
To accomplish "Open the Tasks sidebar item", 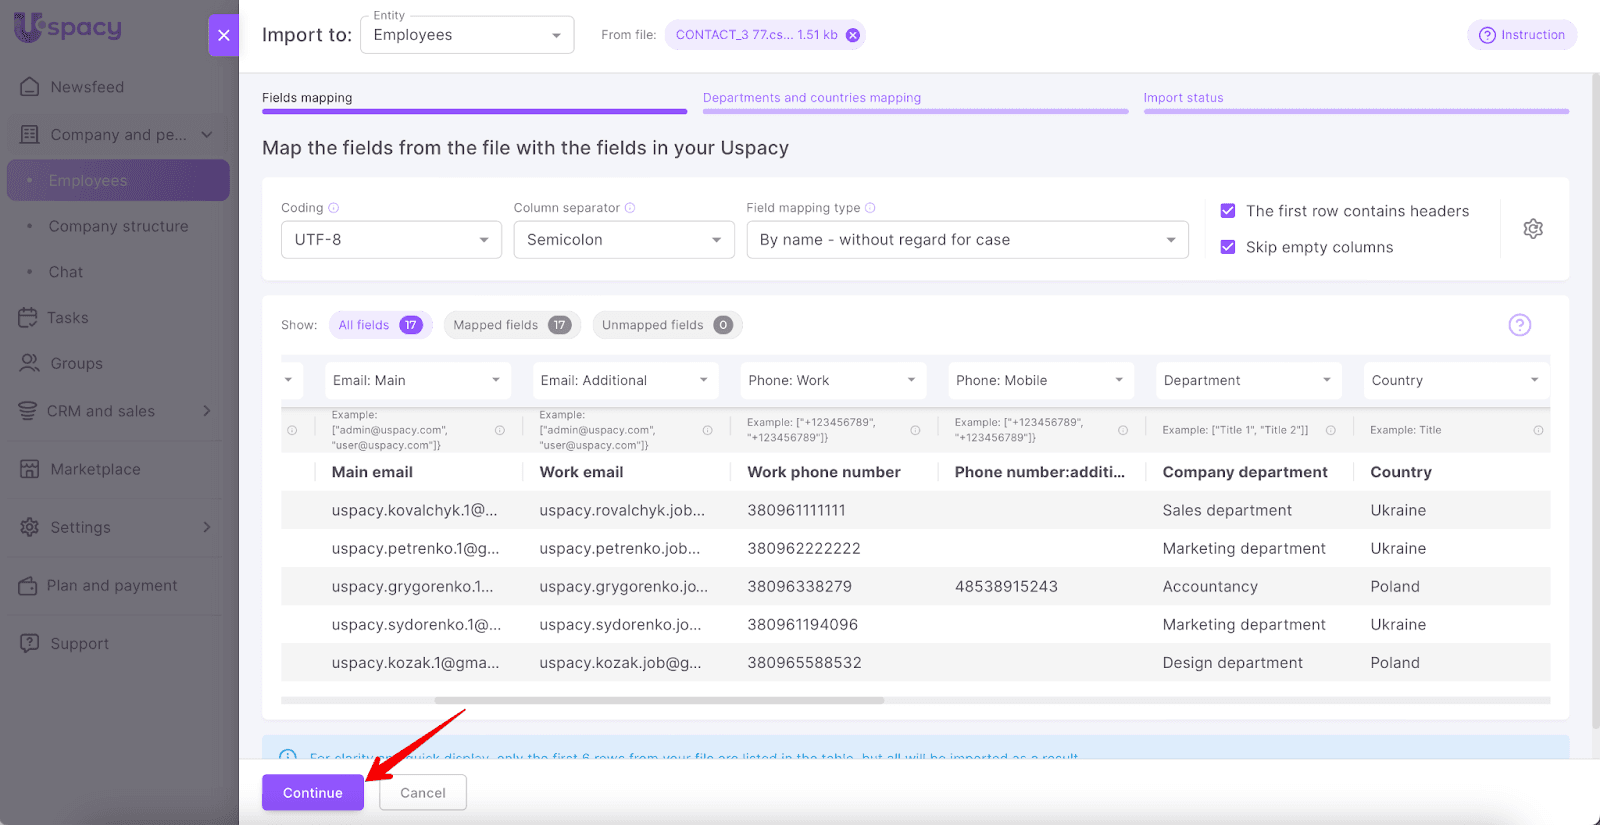I will [x=67, y=318].
